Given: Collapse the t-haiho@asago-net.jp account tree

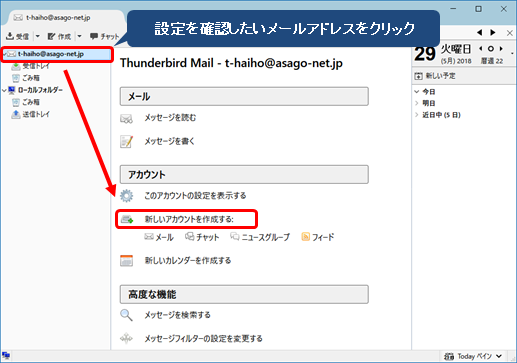Looking at the screenshot, I should click(4, 54).
